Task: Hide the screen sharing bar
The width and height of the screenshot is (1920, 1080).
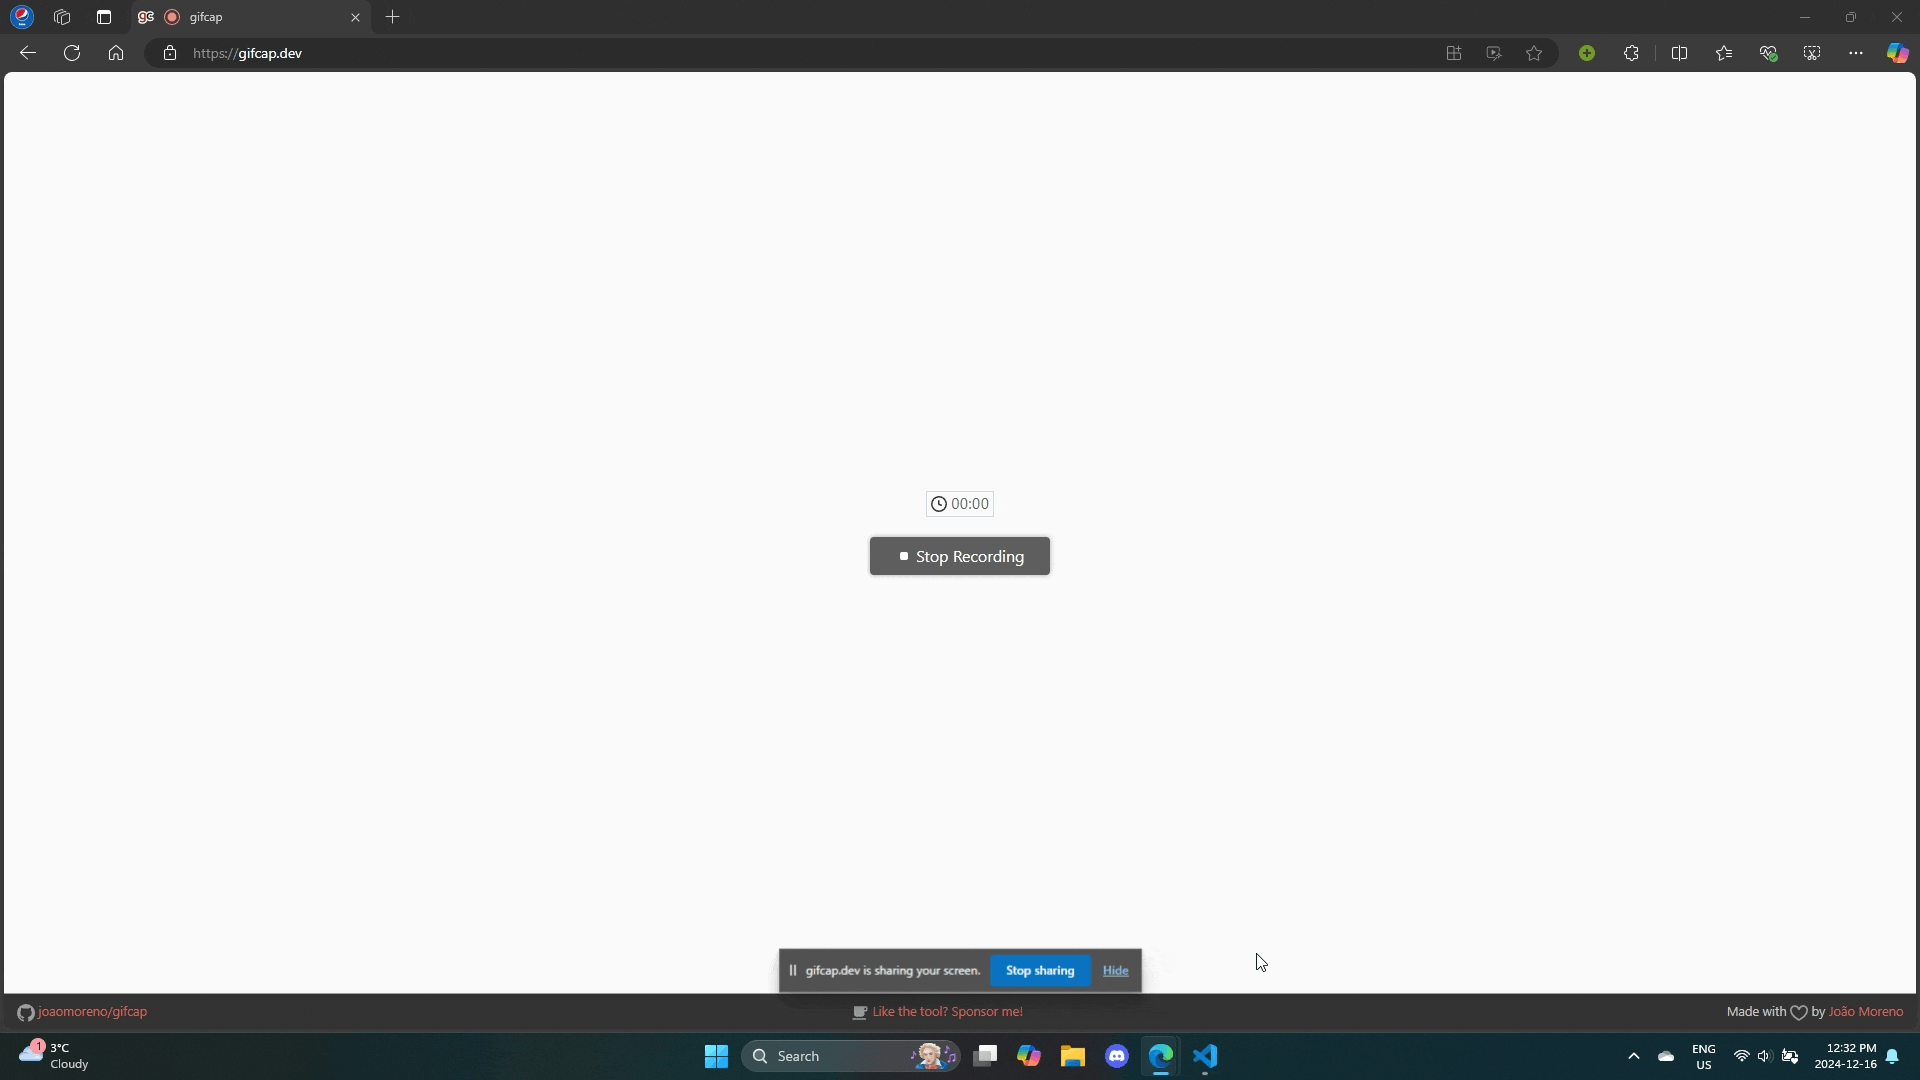Action: click(x=1114, y=971)
